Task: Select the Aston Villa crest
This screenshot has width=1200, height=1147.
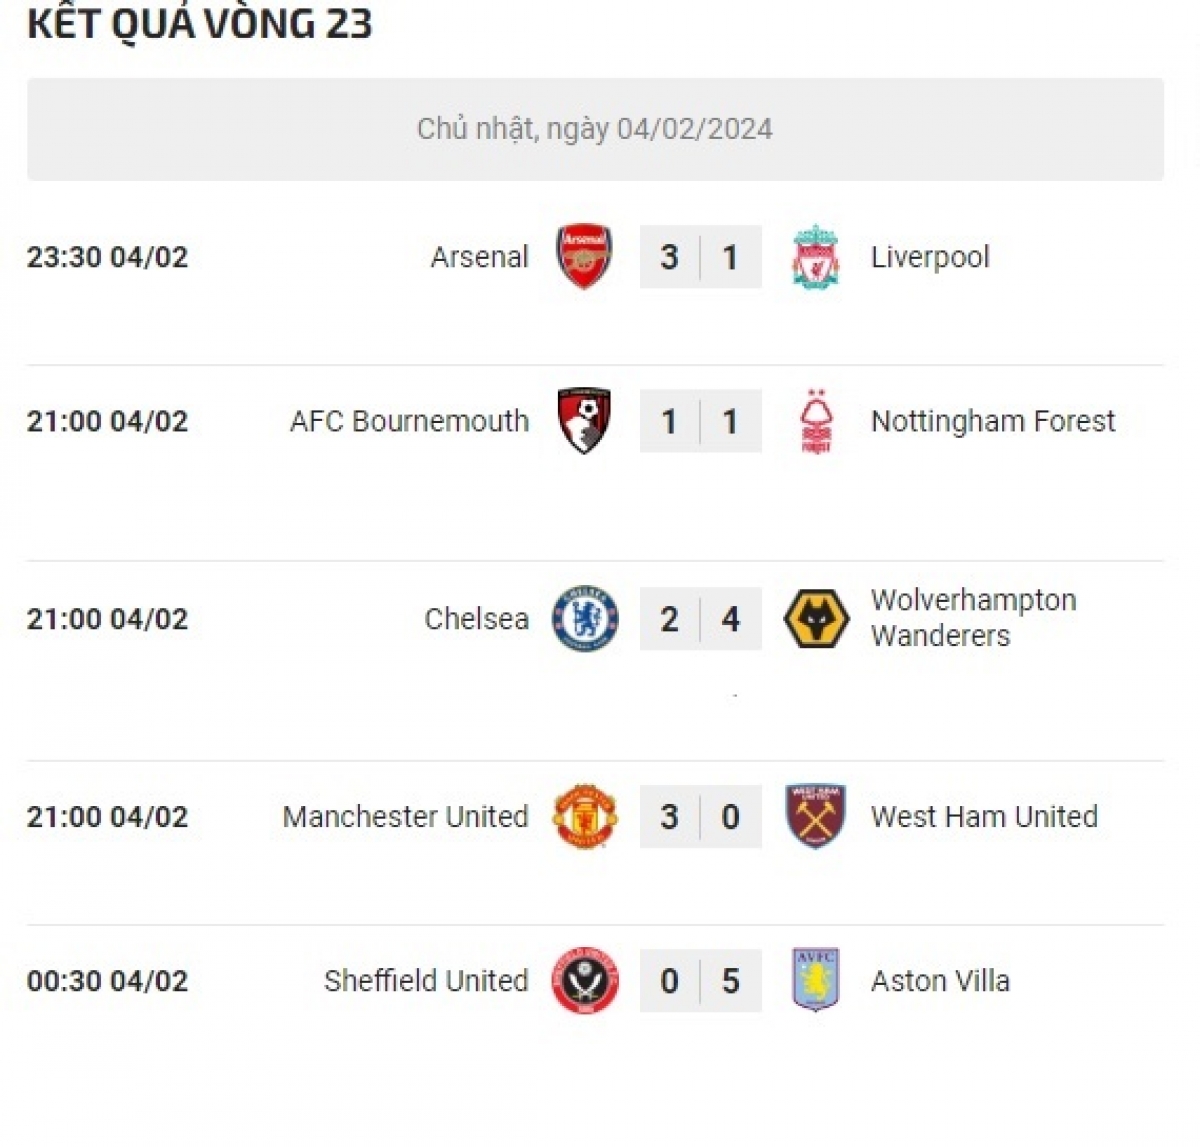Action: [816, 981]
